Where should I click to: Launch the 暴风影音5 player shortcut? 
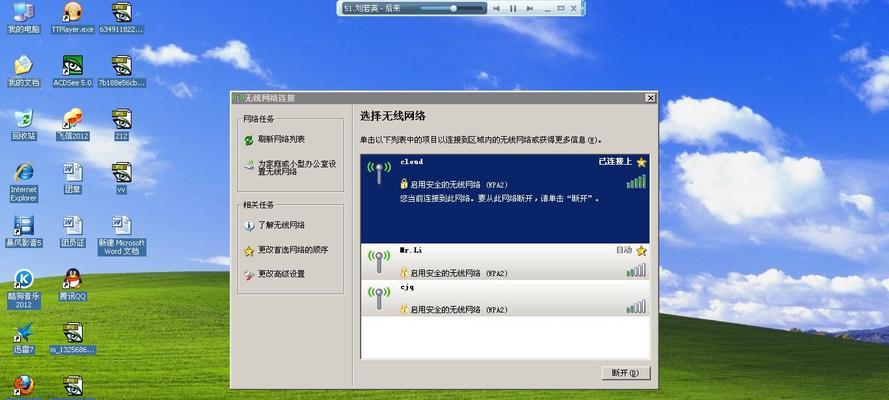coord(23,231)
